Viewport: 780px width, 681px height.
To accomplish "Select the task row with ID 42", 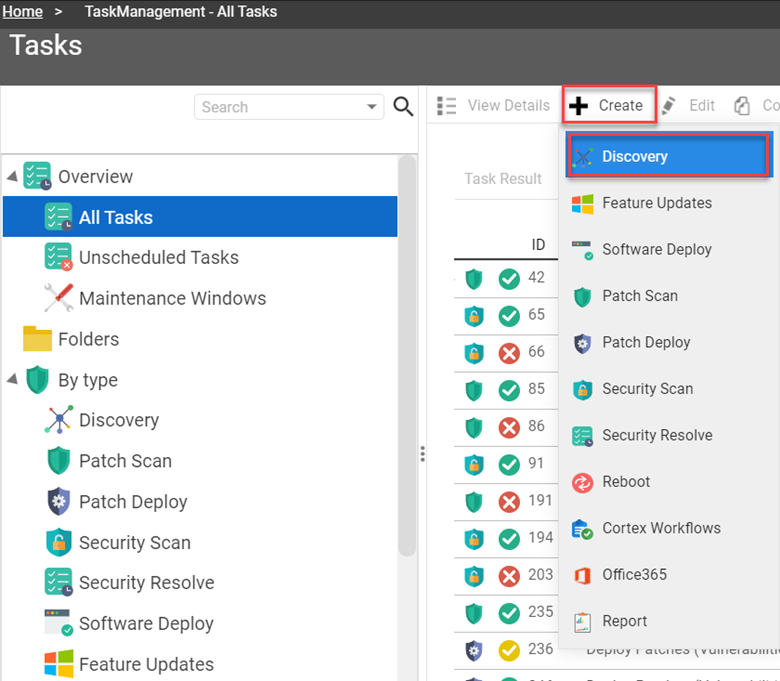I will tap(506, 279).
